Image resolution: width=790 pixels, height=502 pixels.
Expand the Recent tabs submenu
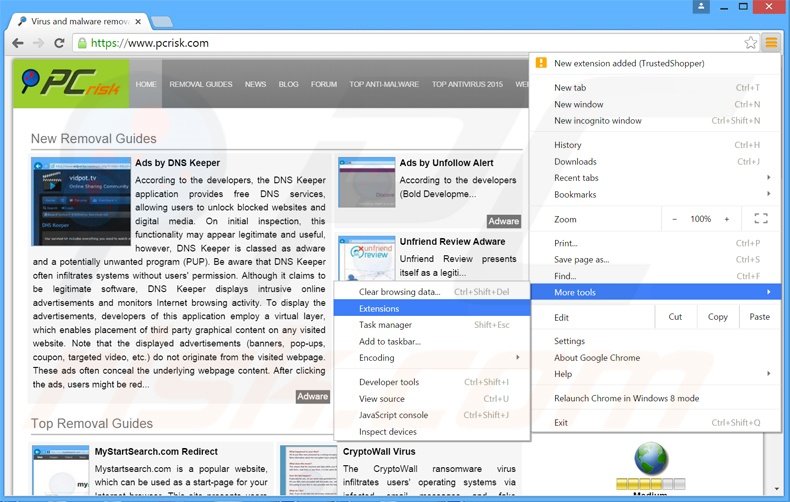[x=655, y=178]
